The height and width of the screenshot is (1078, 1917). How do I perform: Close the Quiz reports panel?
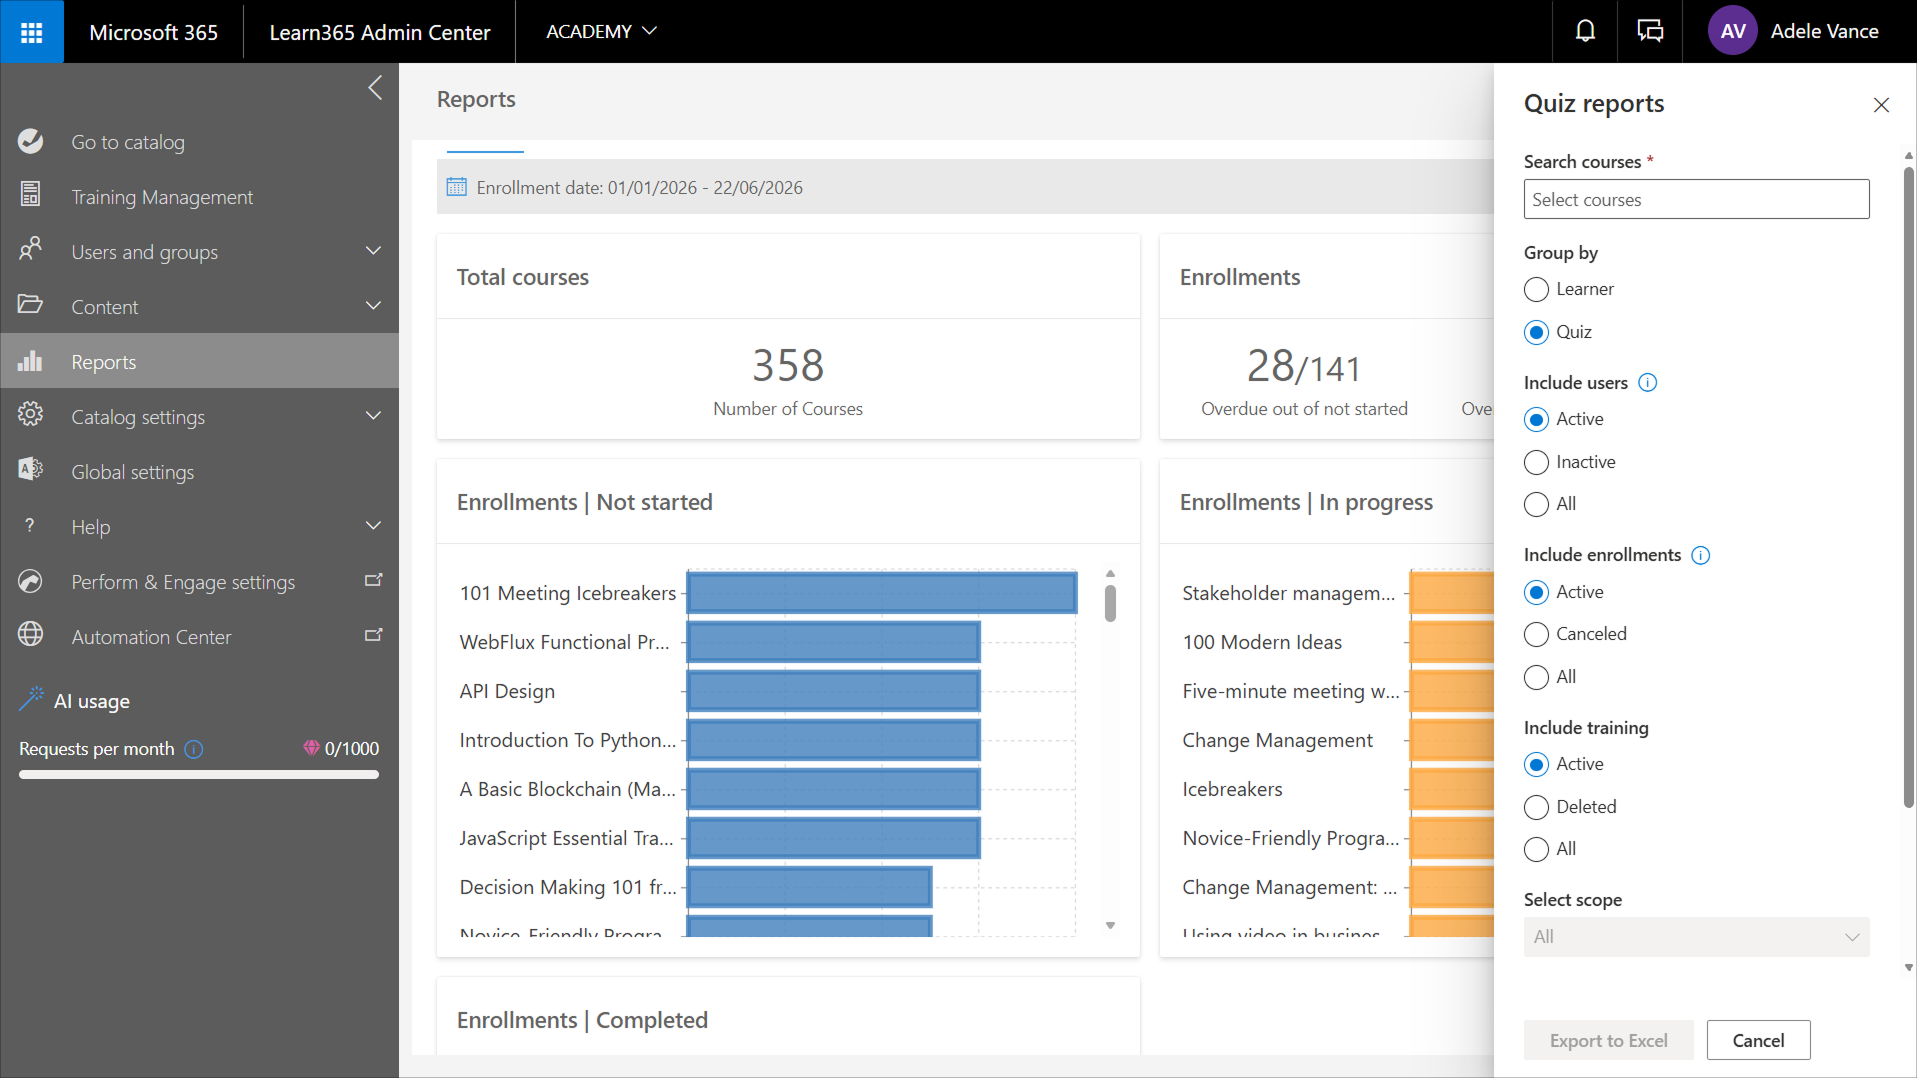(x=1881, y=105)
